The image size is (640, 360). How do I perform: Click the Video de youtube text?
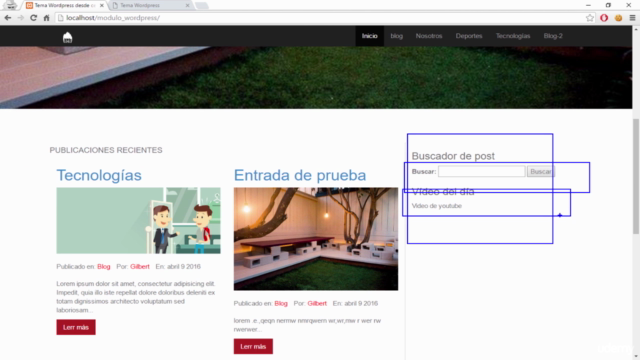point(437,206)
